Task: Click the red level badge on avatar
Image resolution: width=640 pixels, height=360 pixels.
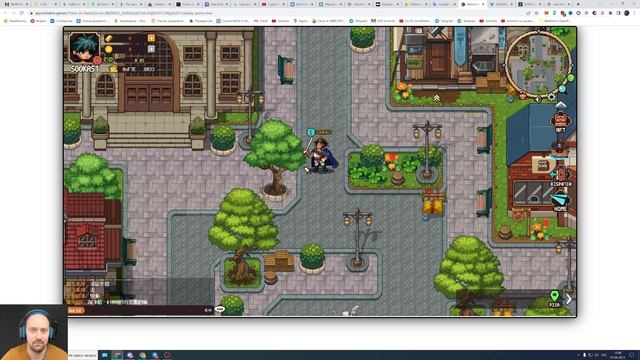Action: [97, 60]
